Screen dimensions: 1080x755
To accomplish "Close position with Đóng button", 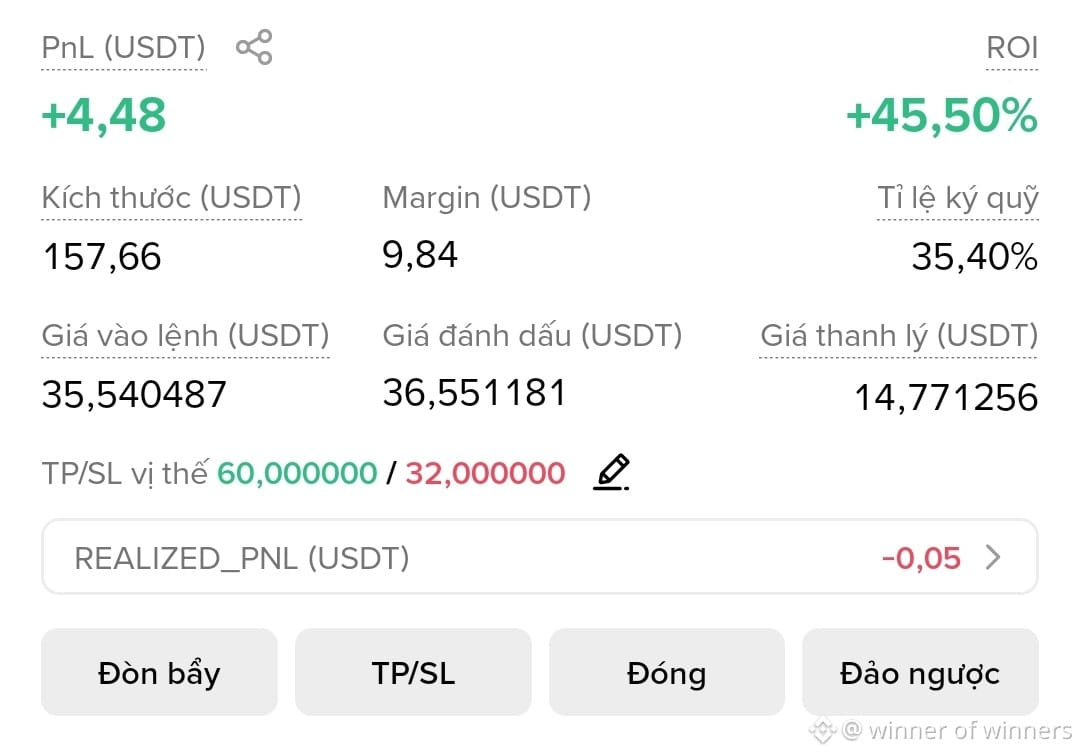I will (x=667, y=672).
